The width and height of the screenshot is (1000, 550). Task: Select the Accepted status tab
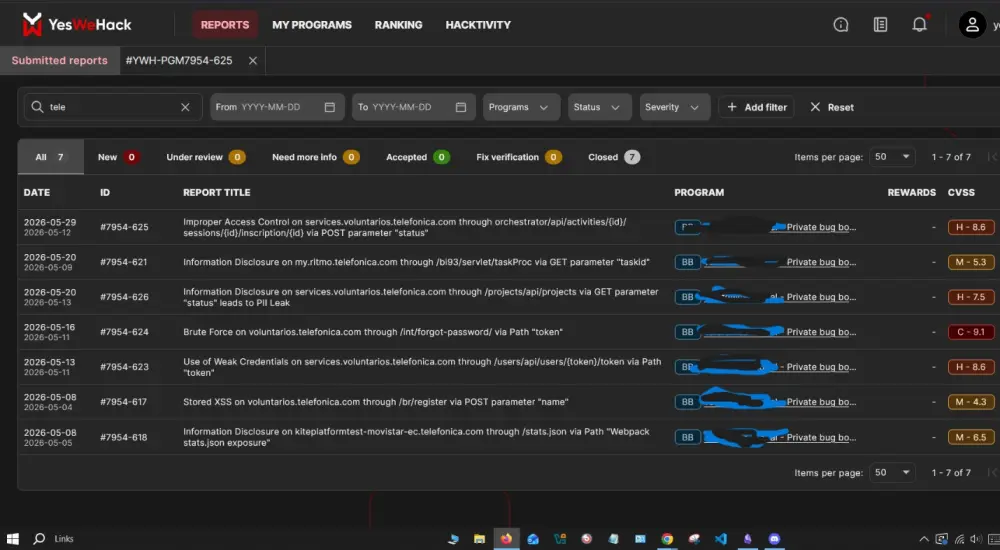click(418, 157)
